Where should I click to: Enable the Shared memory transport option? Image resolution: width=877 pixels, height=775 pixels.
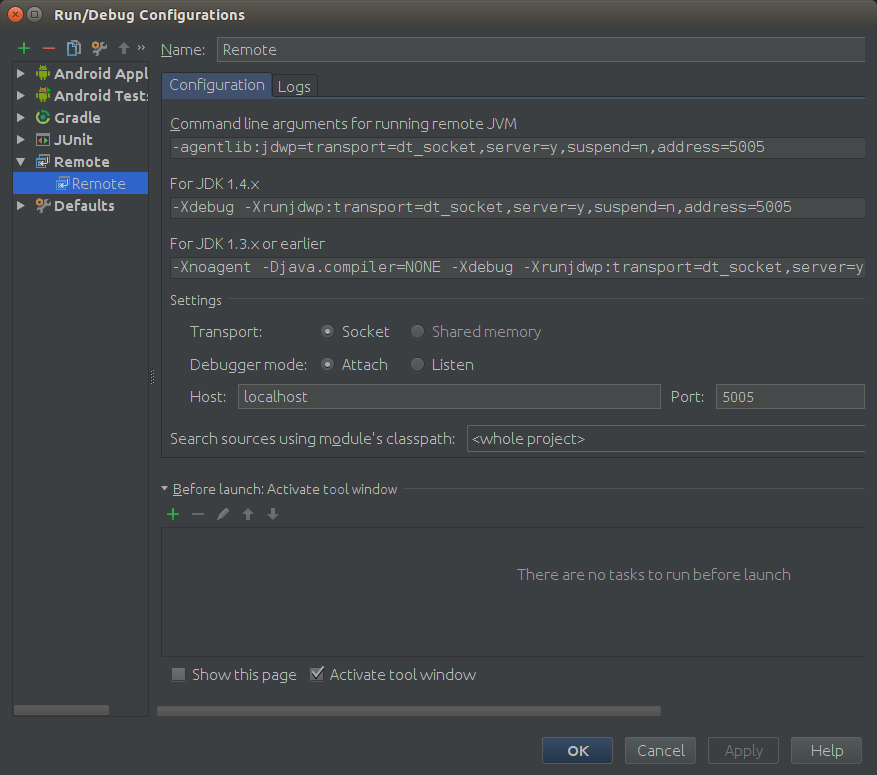pos(417,331)
